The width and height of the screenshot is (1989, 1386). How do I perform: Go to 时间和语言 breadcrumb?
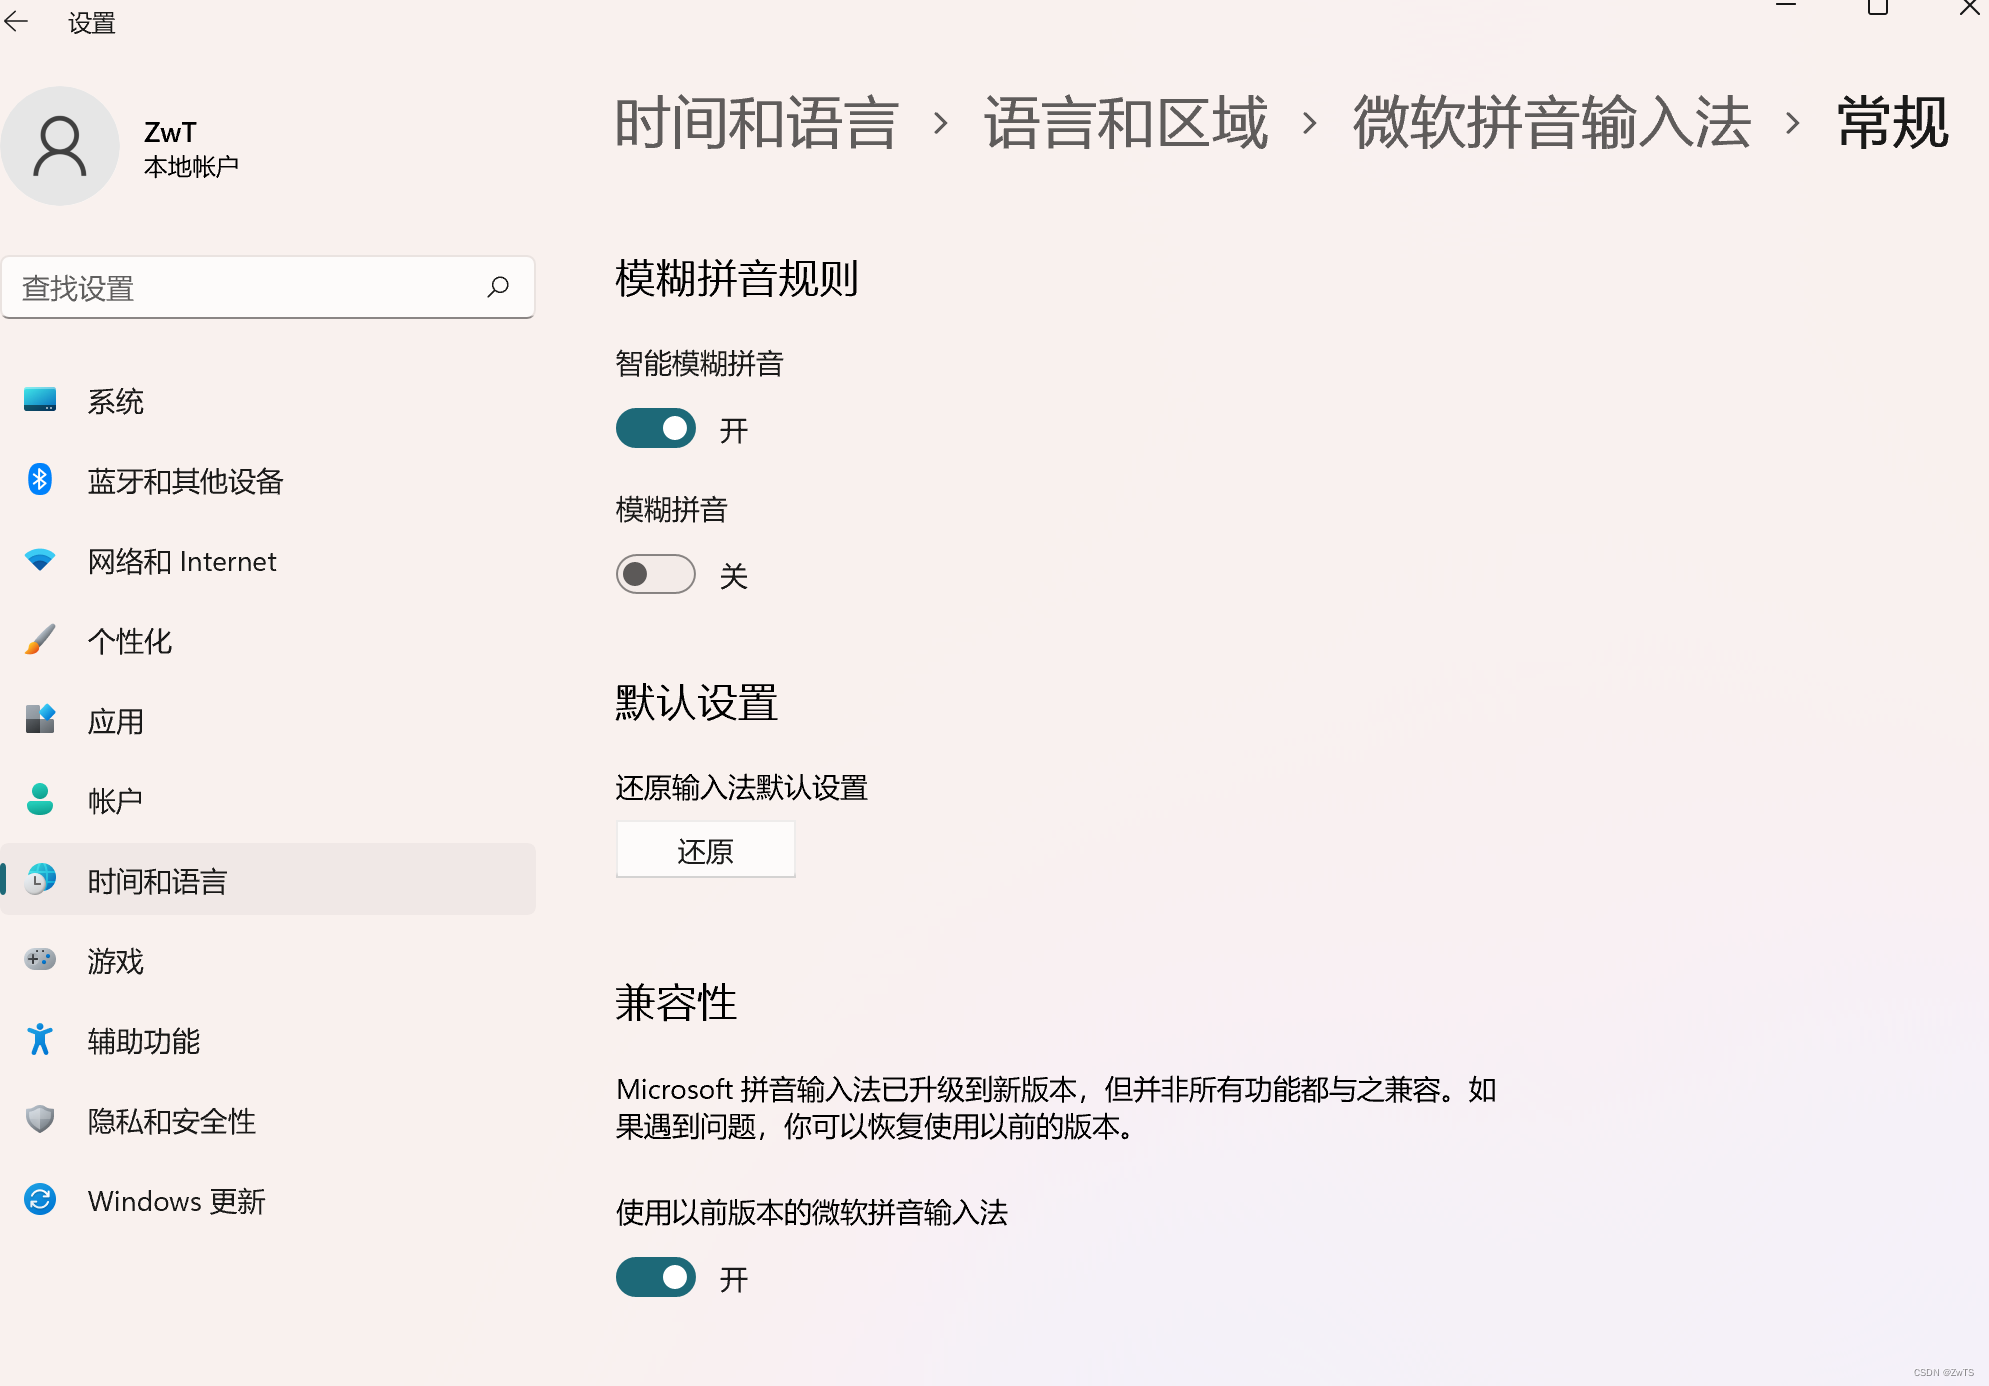(x=756, y=123)
